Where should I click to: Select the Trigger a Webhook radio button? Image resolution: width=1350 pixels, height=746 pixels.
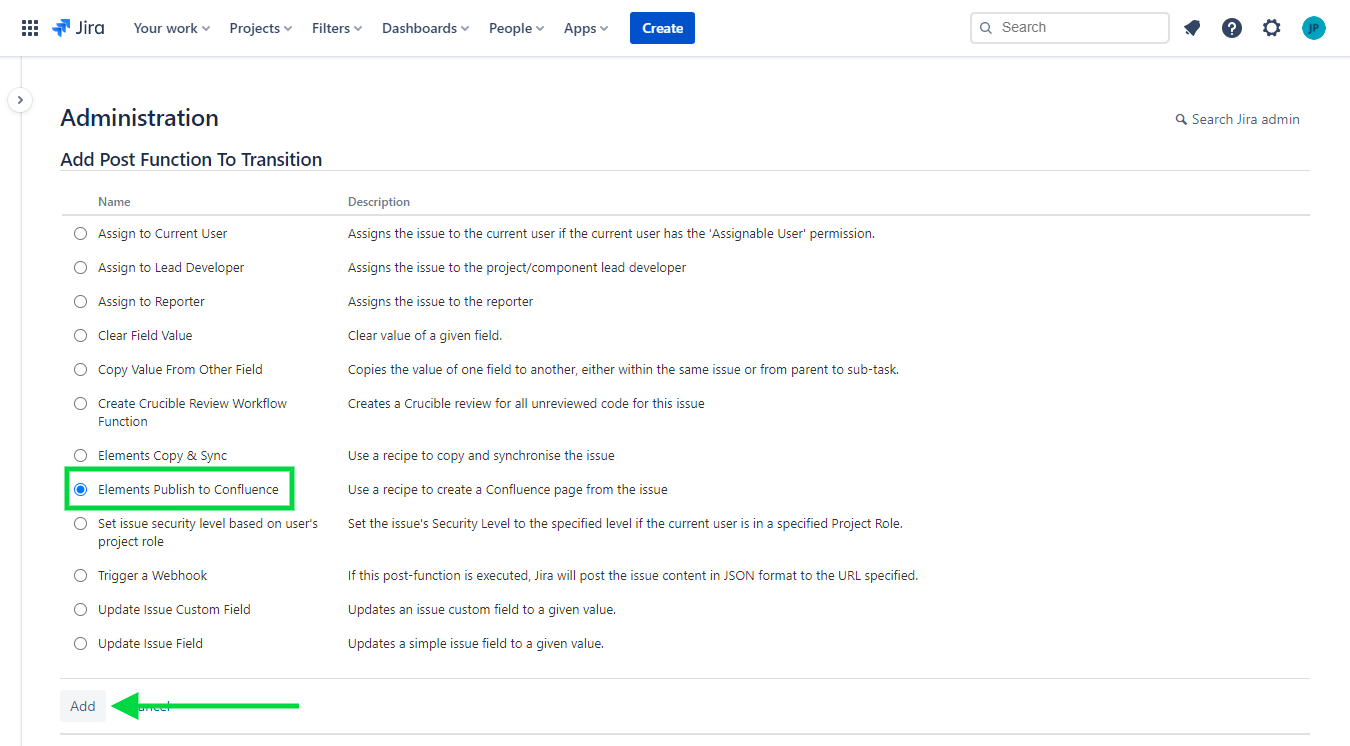tap(81, 576)
